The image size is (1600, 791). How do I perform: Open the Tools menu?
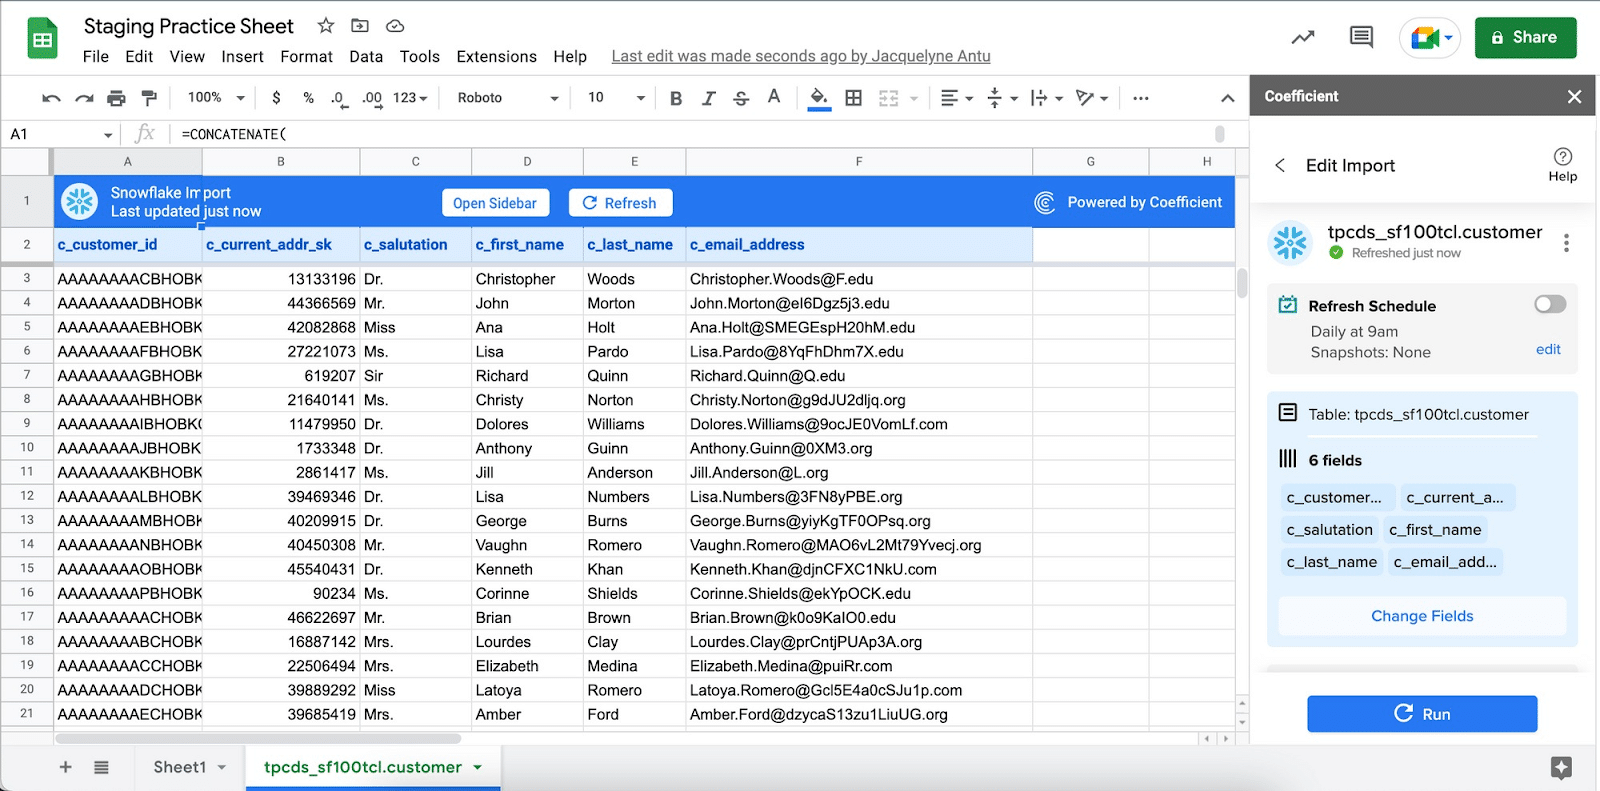tap(419, 57)
